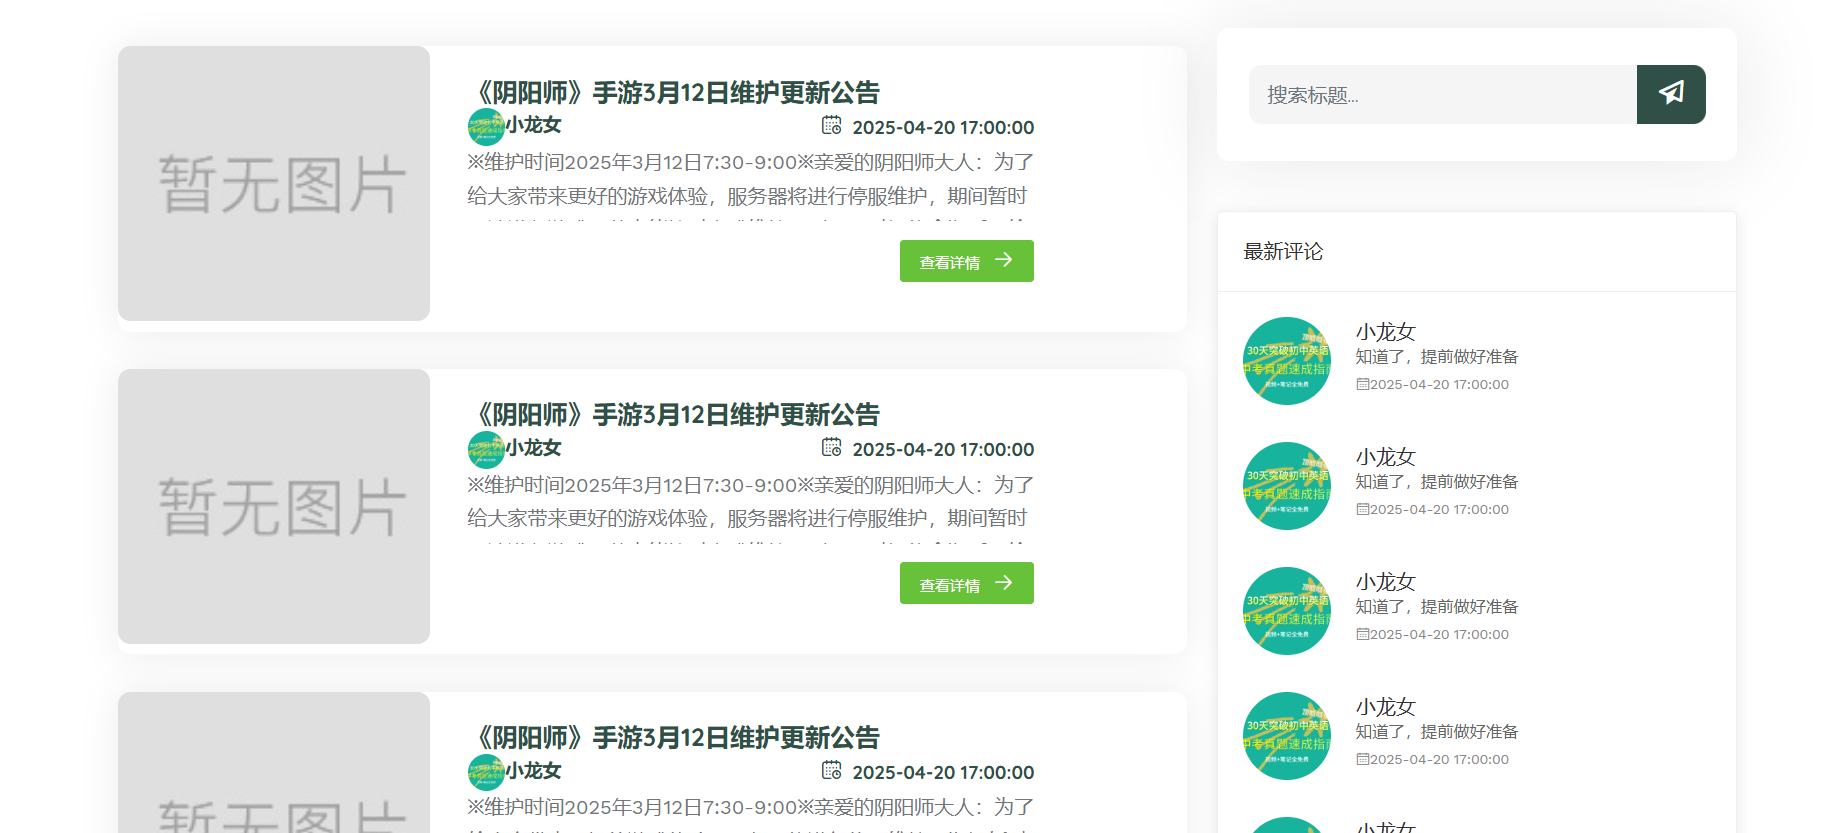Click the first post's date 2025-04-20 17:00:00
Viewport: 1846px width, 833px height.
943,127
